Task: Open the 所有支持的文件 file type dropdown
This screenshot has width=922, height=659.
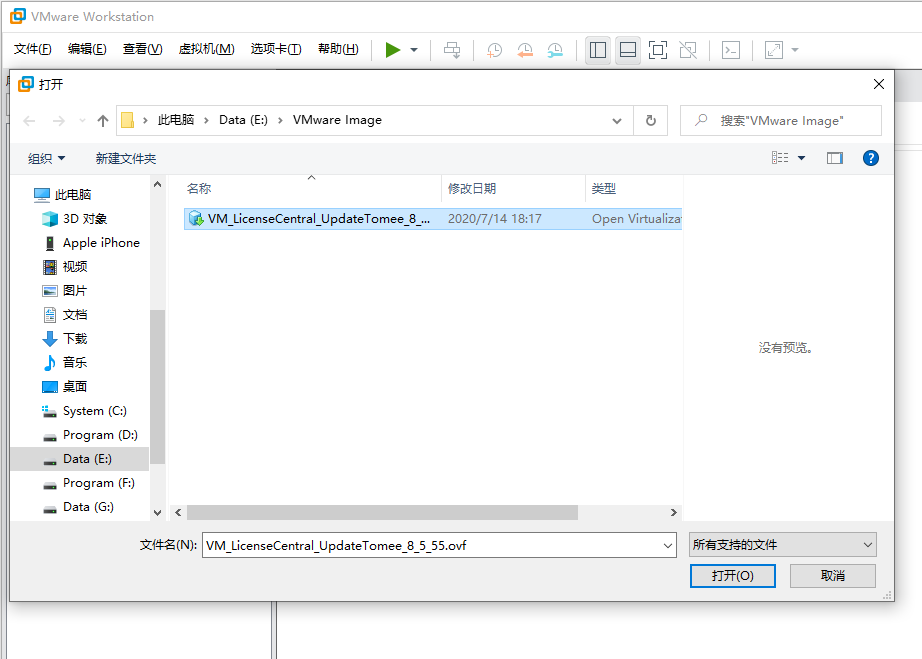Action: 782,545
